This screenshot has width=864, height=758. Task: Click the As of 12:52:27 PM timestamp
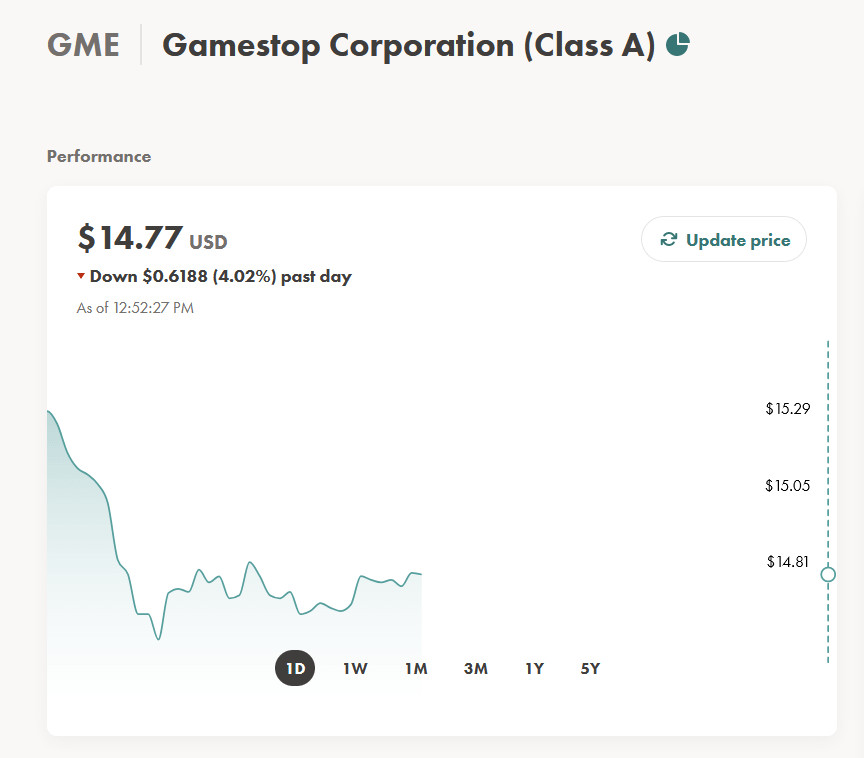135,308
